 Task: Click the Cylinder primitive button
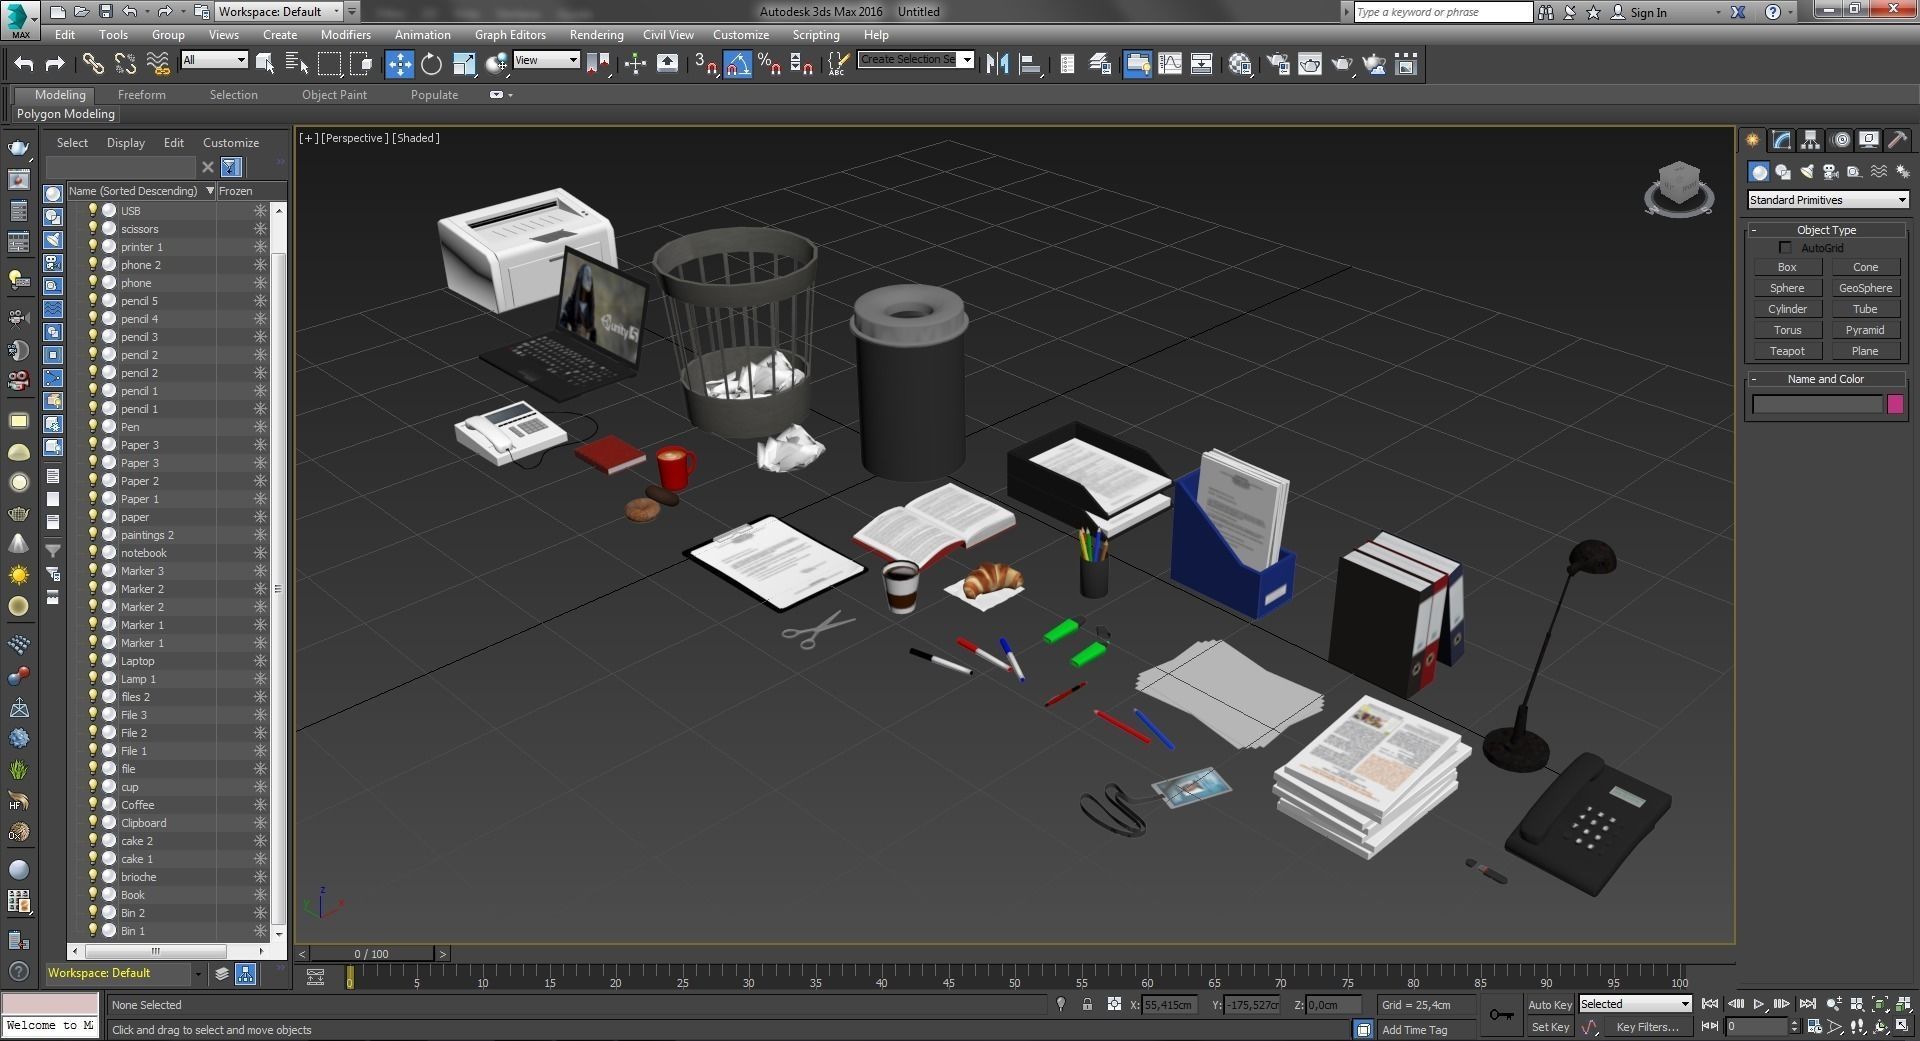tap(1787, 309)
